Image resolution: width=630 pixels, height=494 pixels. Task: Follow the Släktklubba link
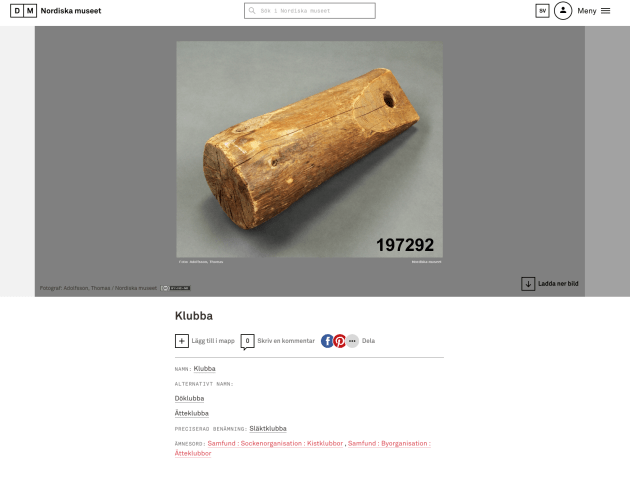click(x=268, y=428)
